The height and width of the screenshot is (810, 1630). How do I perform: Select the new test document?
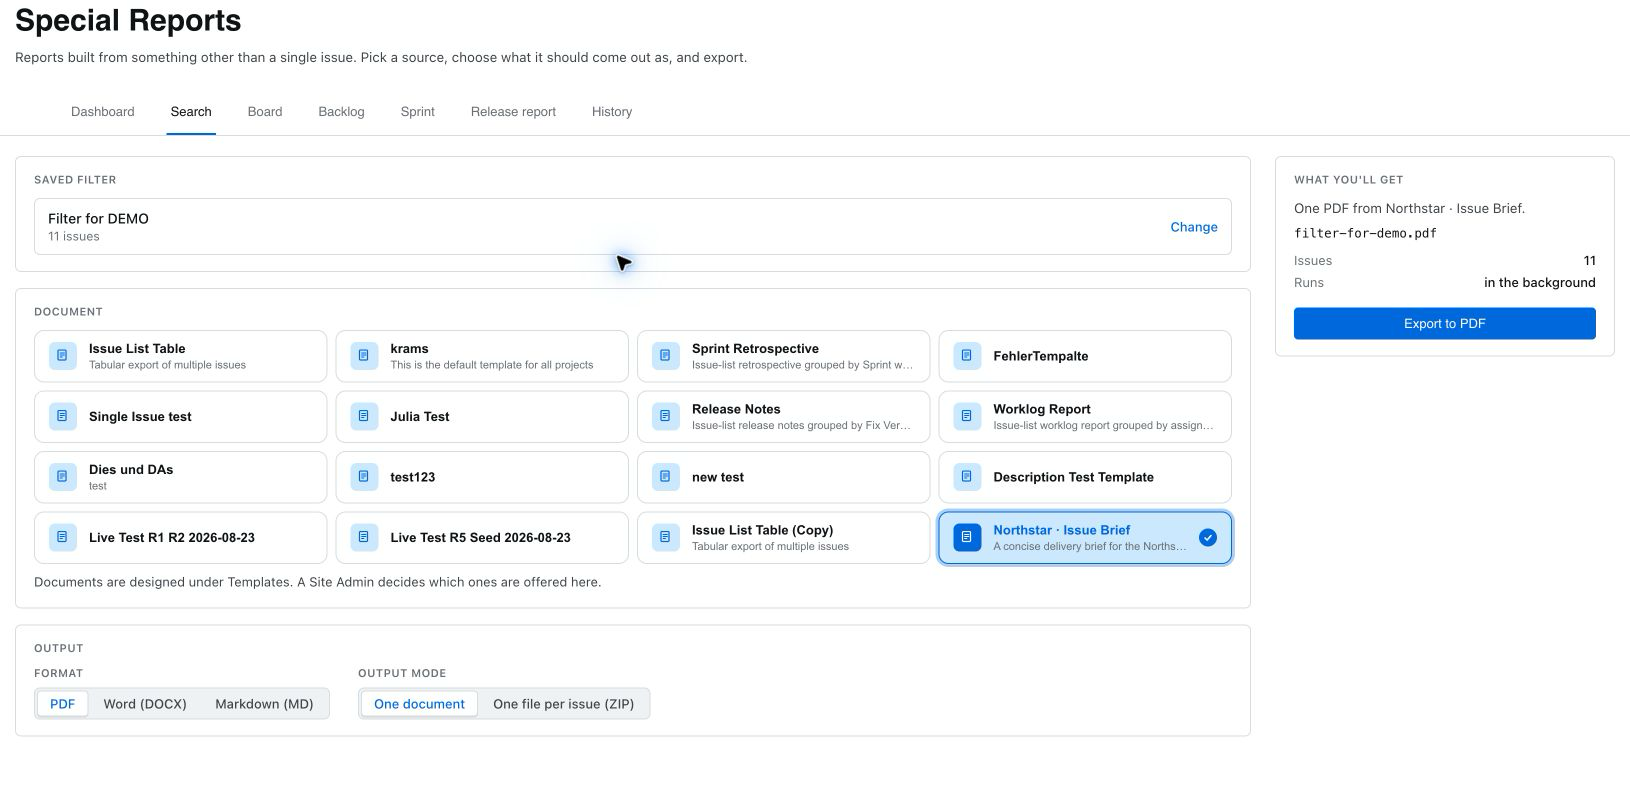click(783, 477)
